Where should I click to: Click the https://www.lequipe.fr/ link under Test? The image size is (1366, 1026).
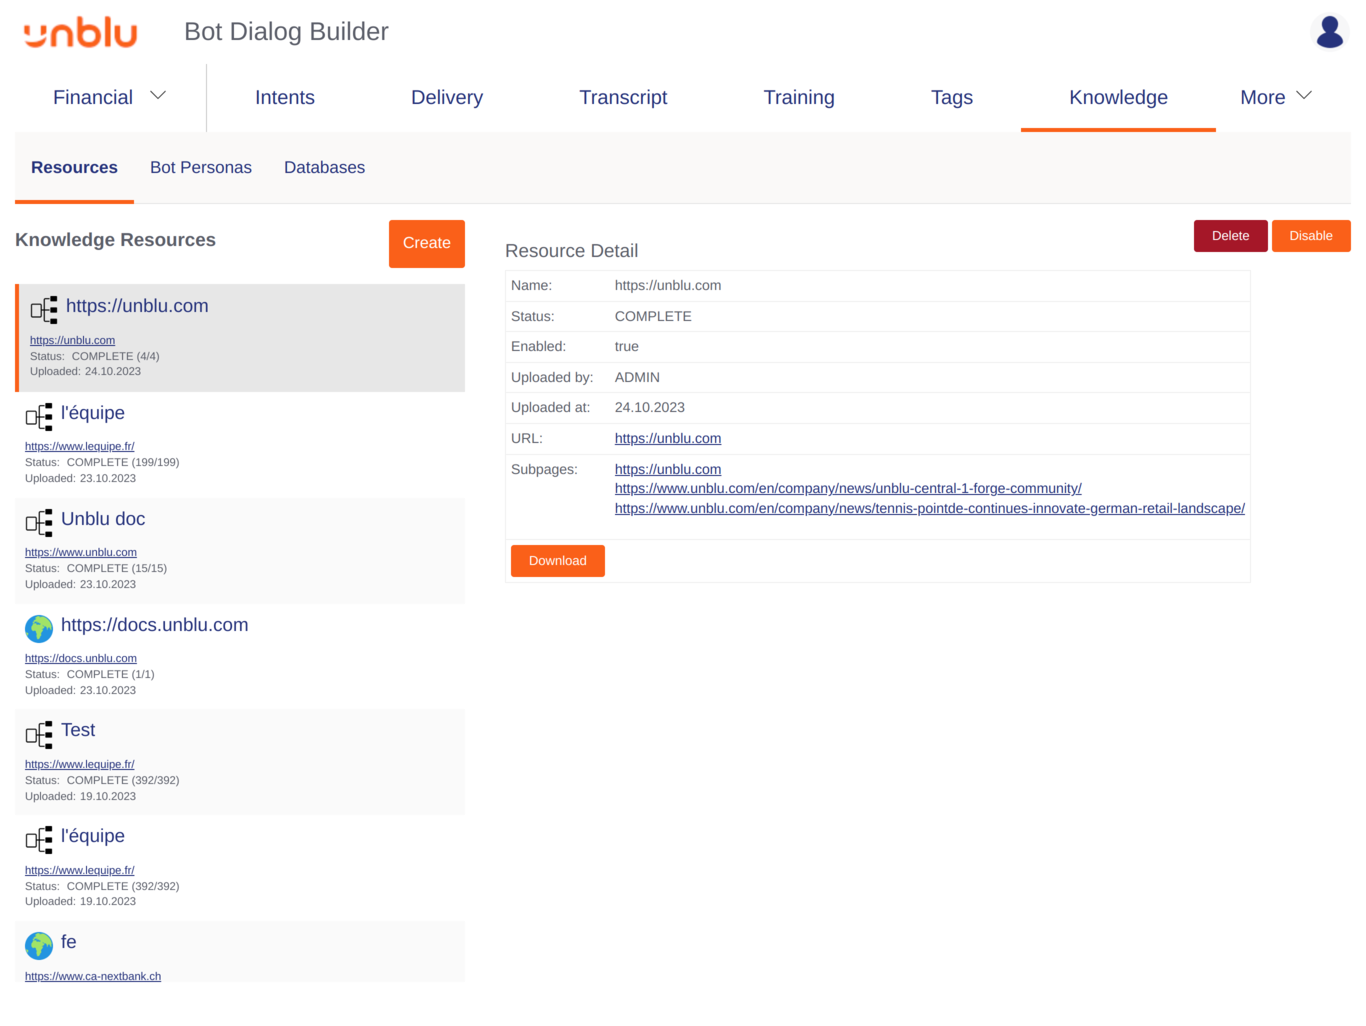[80, 764]
